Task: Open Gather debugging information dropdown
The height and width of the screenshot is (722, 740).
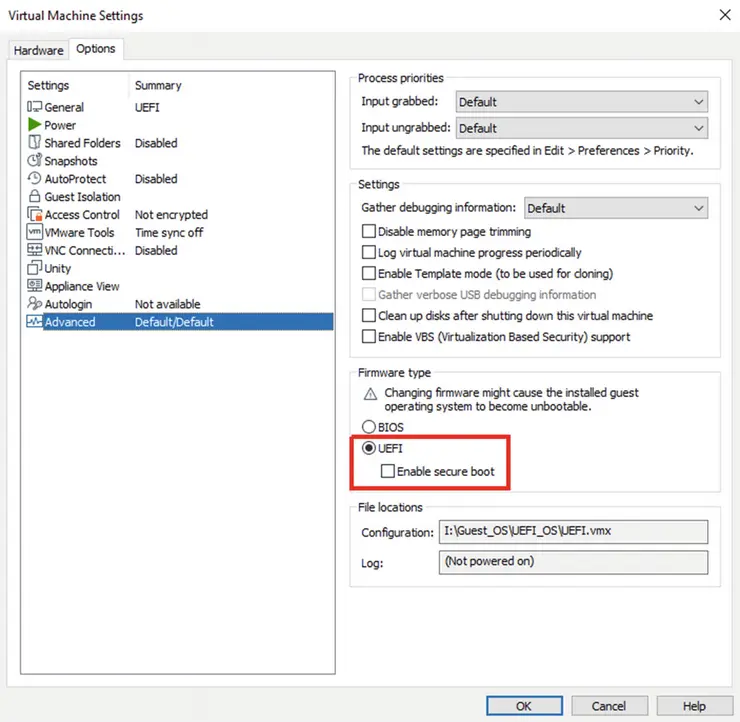Action: (x=615, y=208)
